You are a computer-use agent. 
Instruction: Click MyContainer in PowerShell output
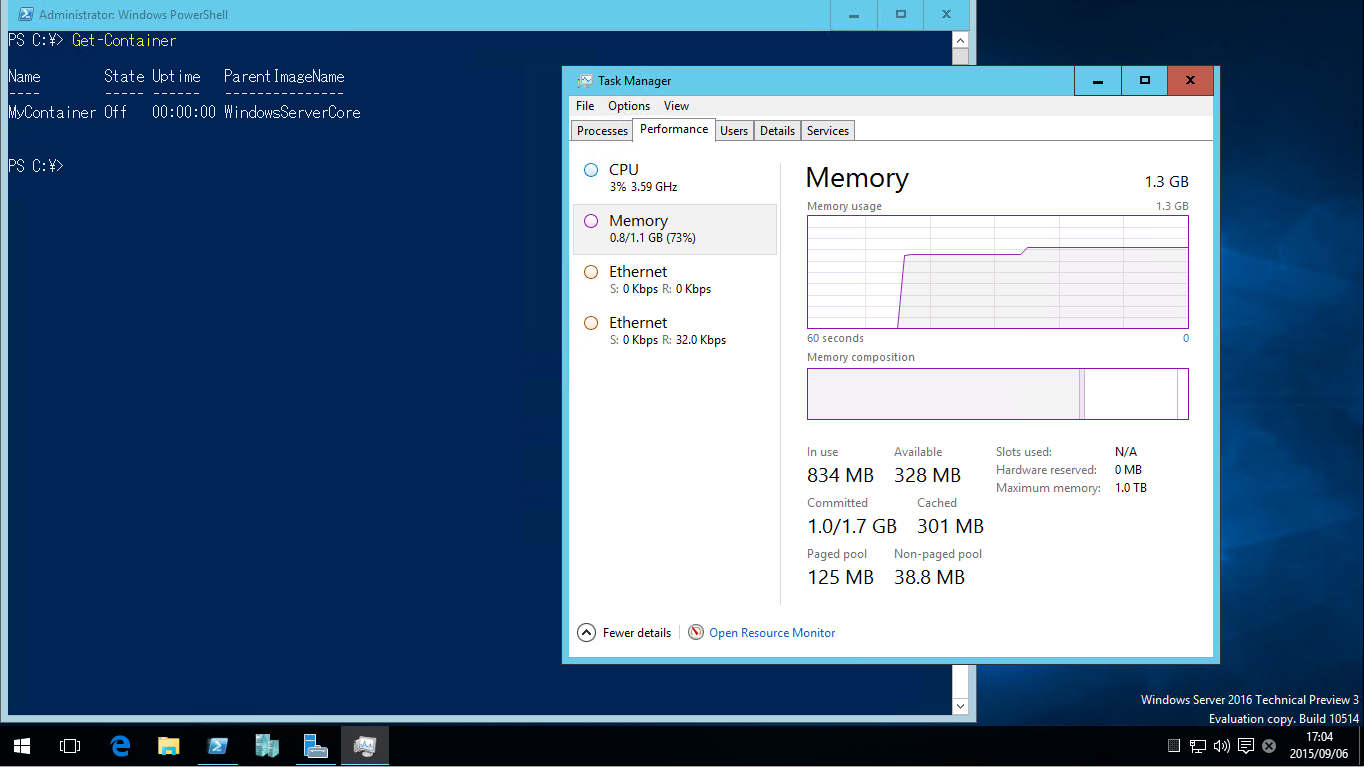[52, 113]
